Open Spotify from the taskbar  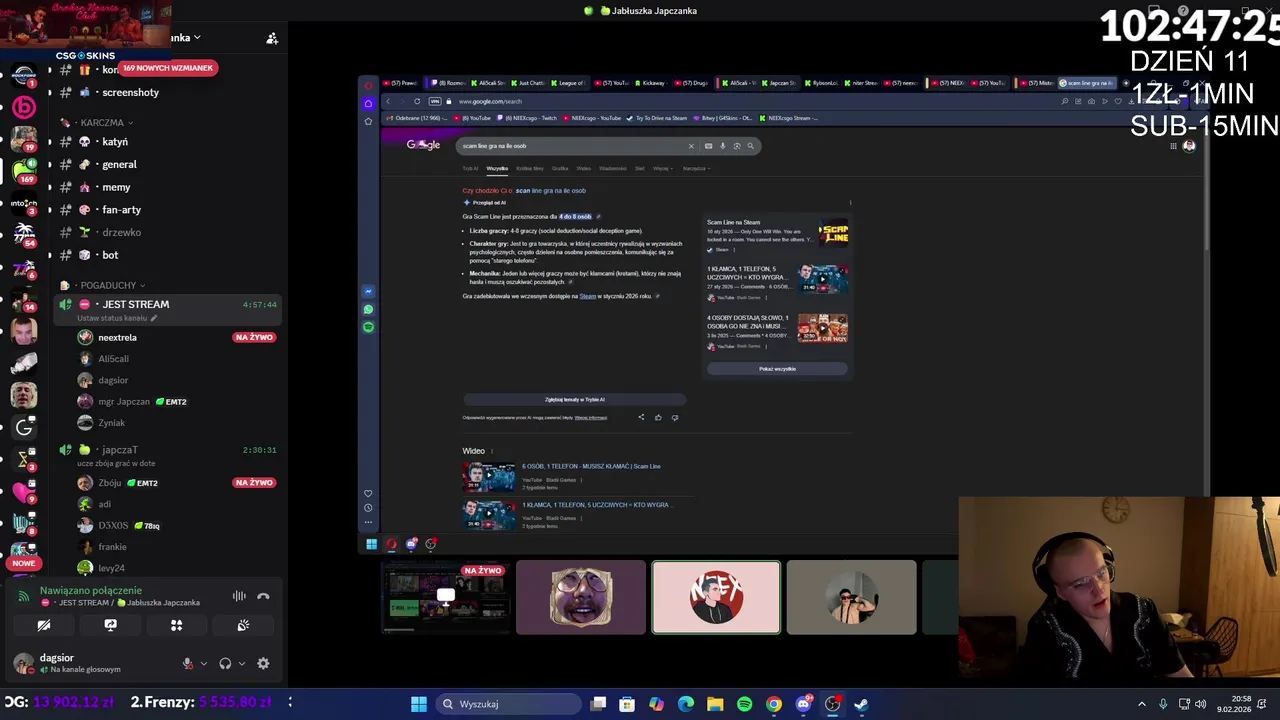click(x=744, y=704)
